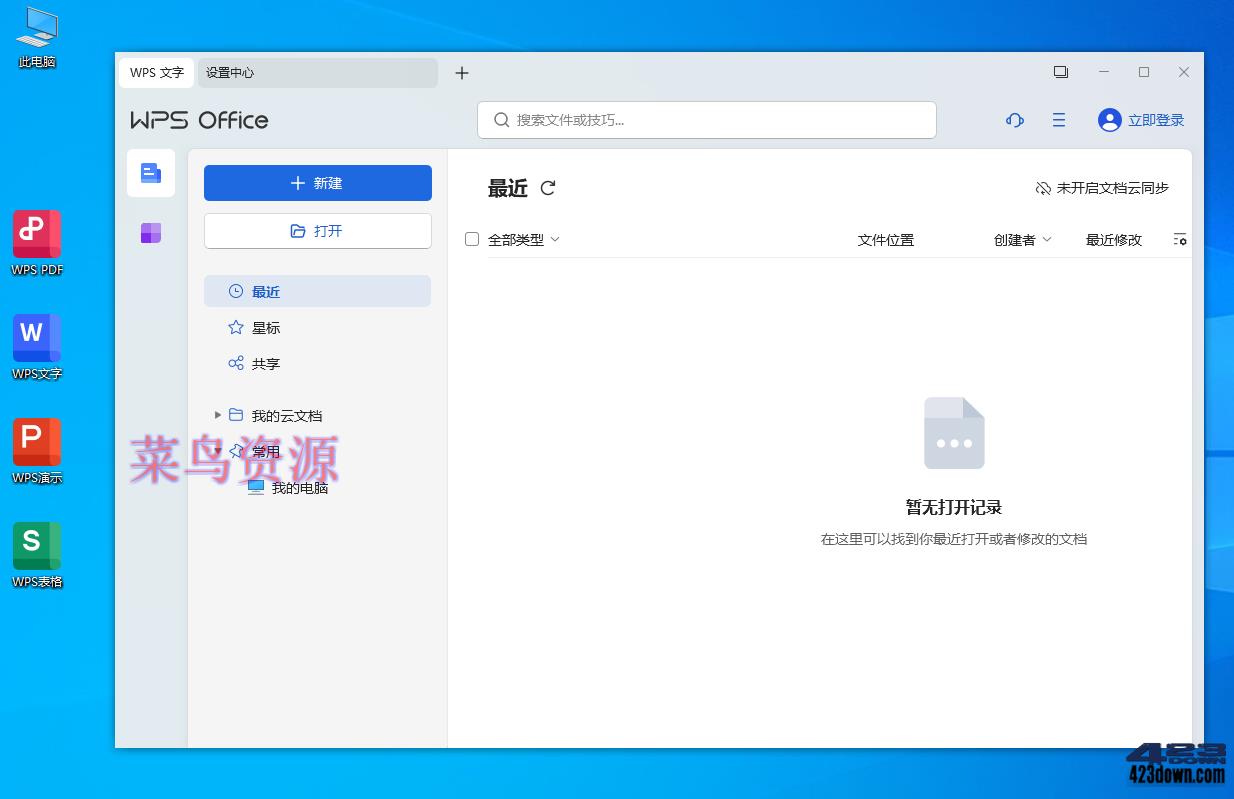Screen dimensions: 1234x799
Task: Select the documents home icon in sidebar
Action: pyautogui.click(x=151, y=172)
